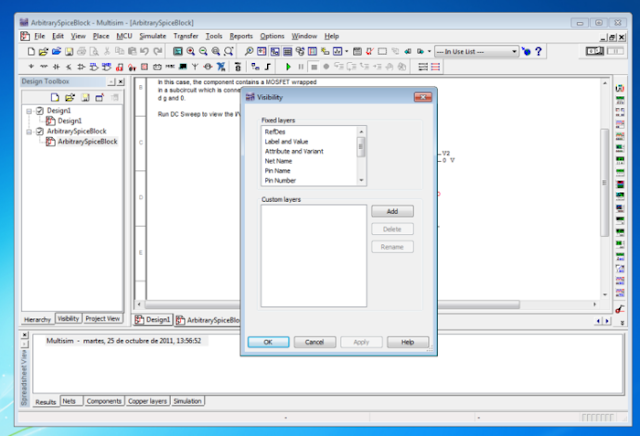Viewport: 640px width, 436px height.
Task: Click the Fixed layers list scrollbar down arrow
Action: [361, 180]
